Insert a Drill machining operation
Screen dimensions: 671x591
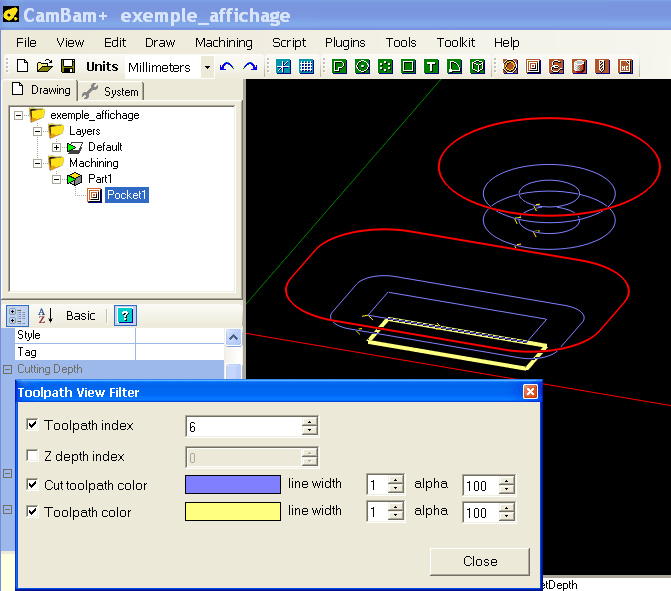[602, 66]
